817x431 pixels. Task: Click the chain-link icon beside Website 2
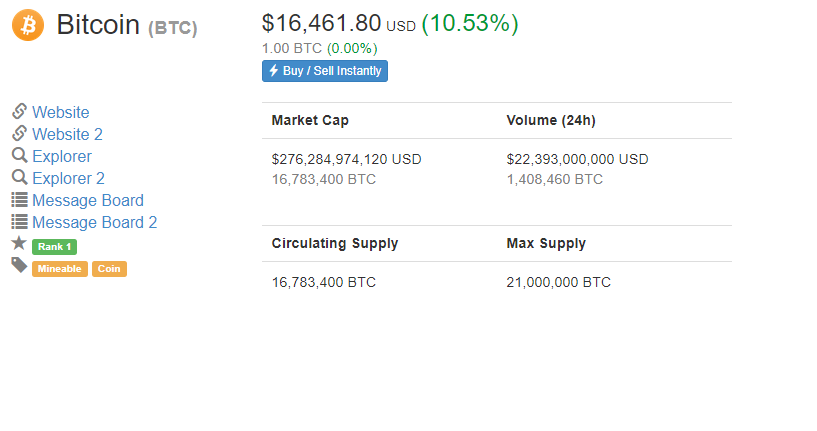(x=19, y=133)
